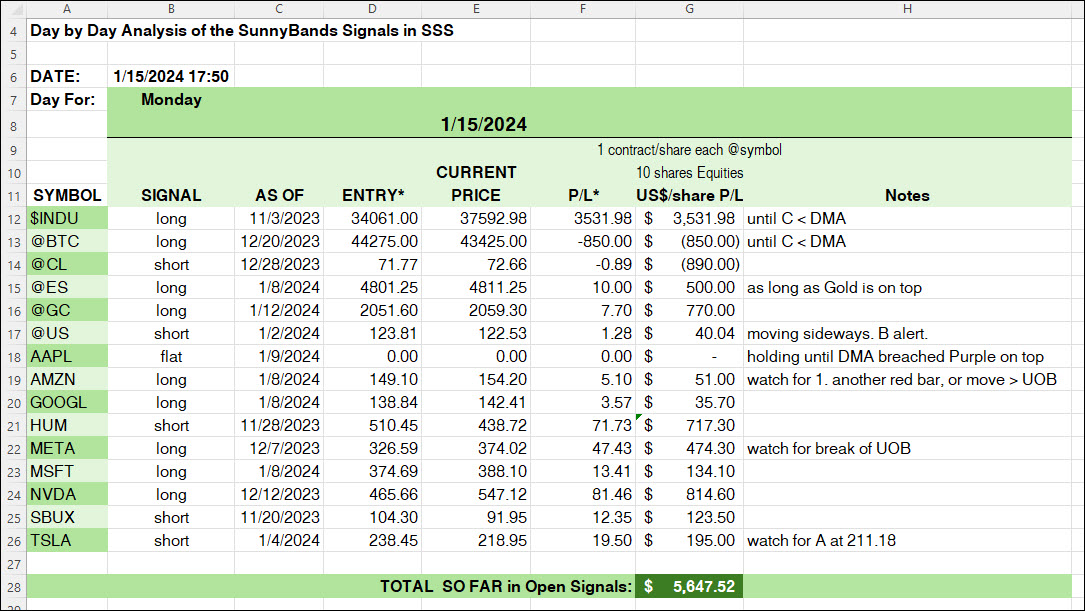Select the 'NVDA' symbol cell
Viewport: 1085px width, 611px height.
coord(66,495)
